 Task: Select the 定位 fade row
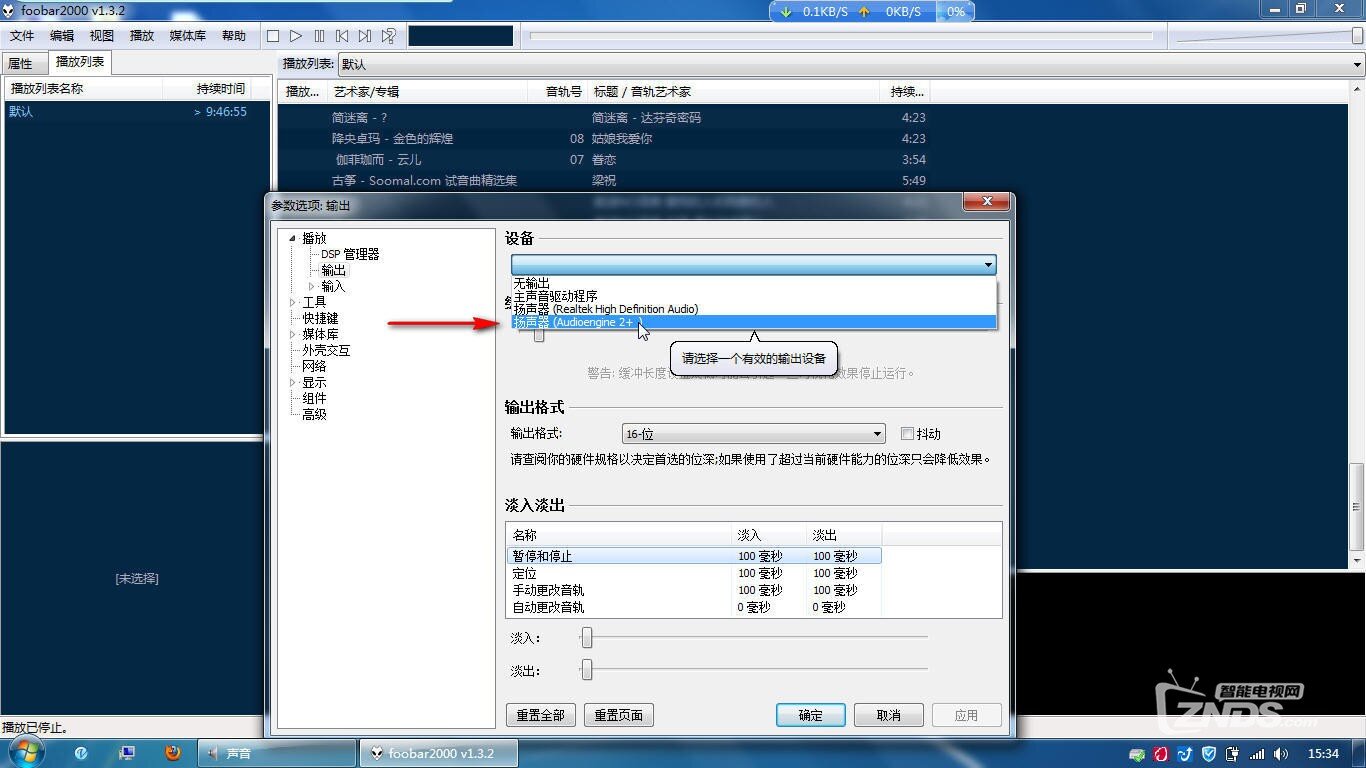pos(694,573)
